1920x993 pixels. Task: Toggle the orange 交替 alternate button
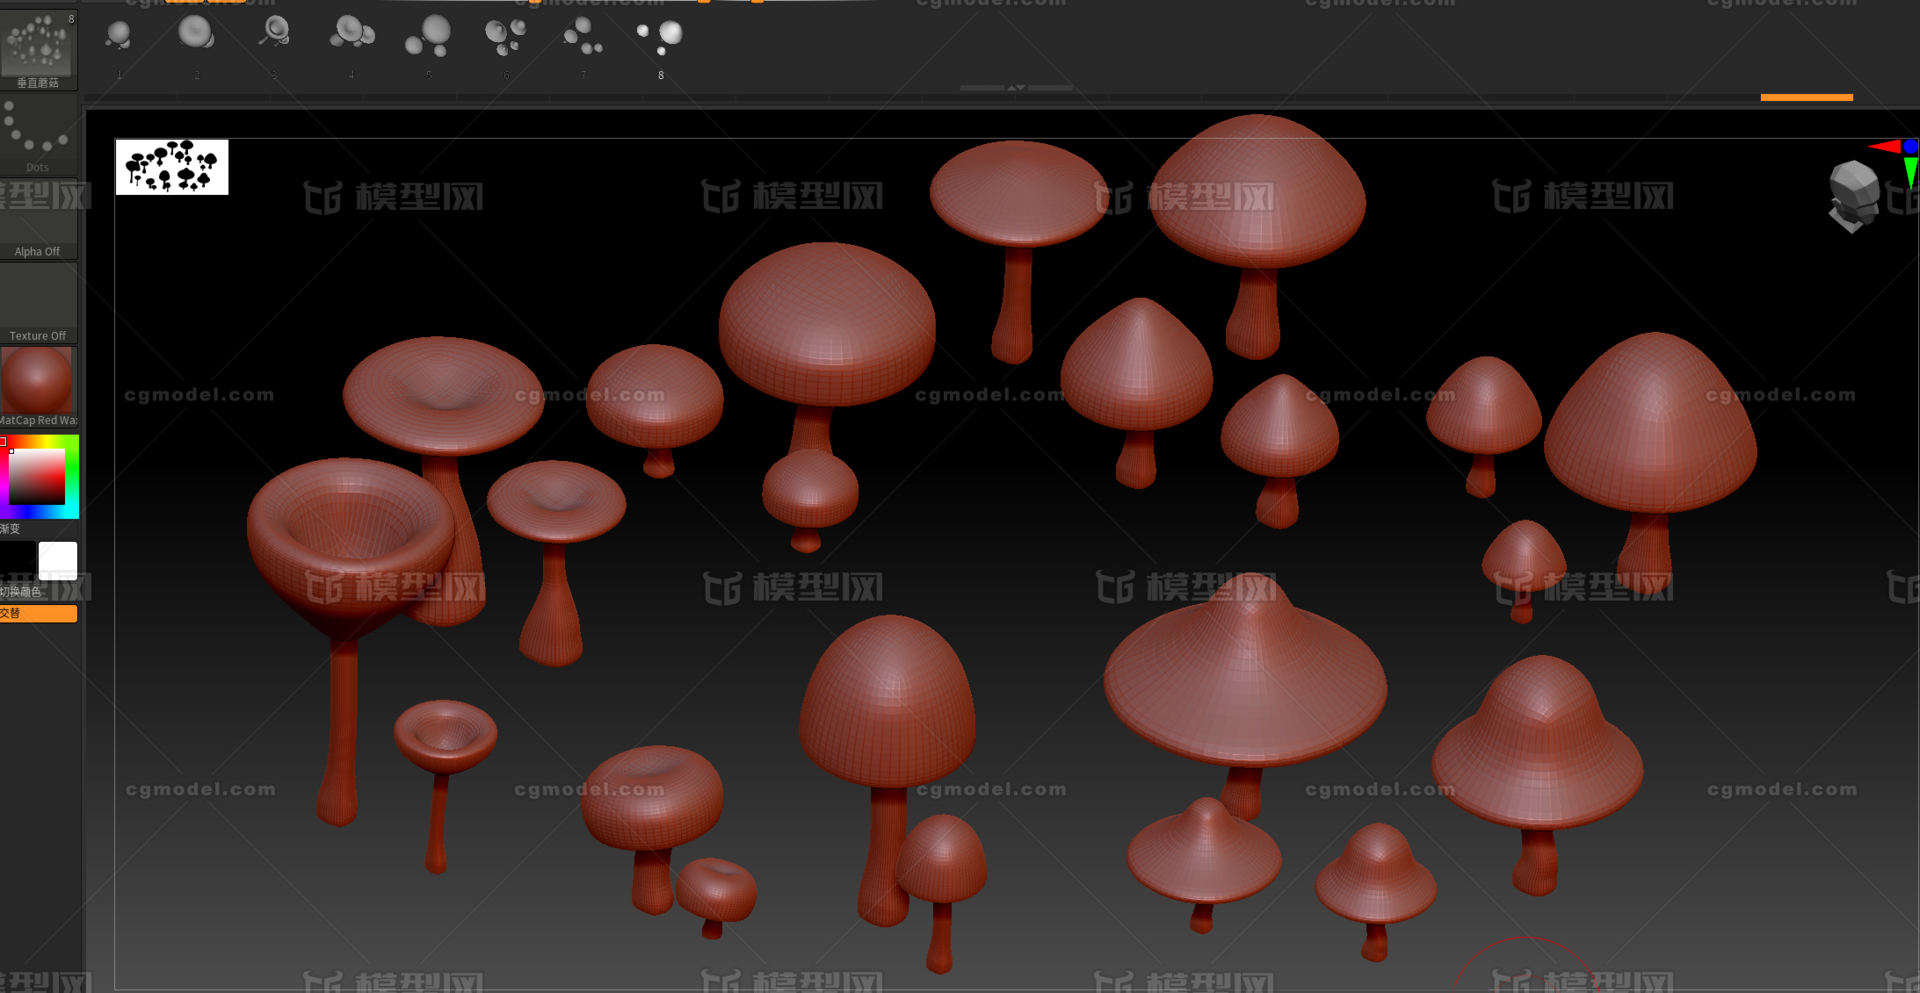point(38,613)
